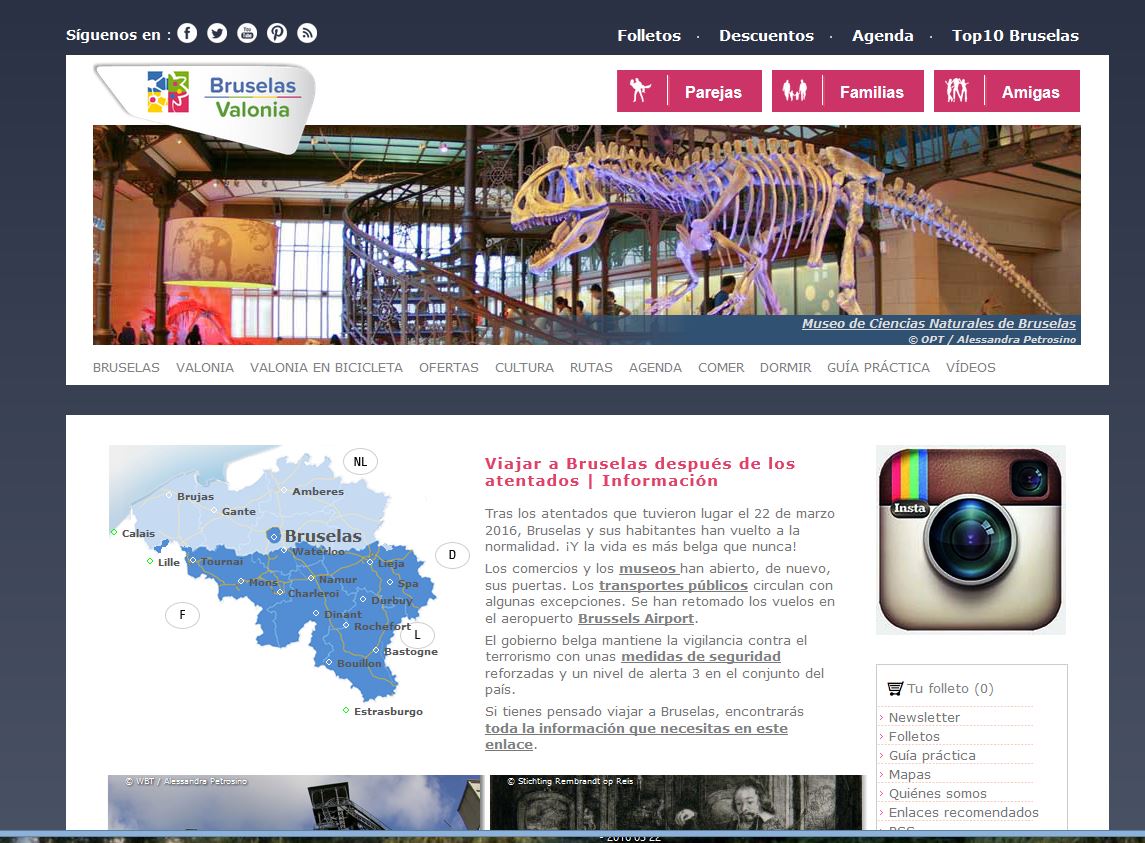Open Descuentos in top bar
The width and height of the screenshot is (1145, 843).
click(x=766, y=35)
